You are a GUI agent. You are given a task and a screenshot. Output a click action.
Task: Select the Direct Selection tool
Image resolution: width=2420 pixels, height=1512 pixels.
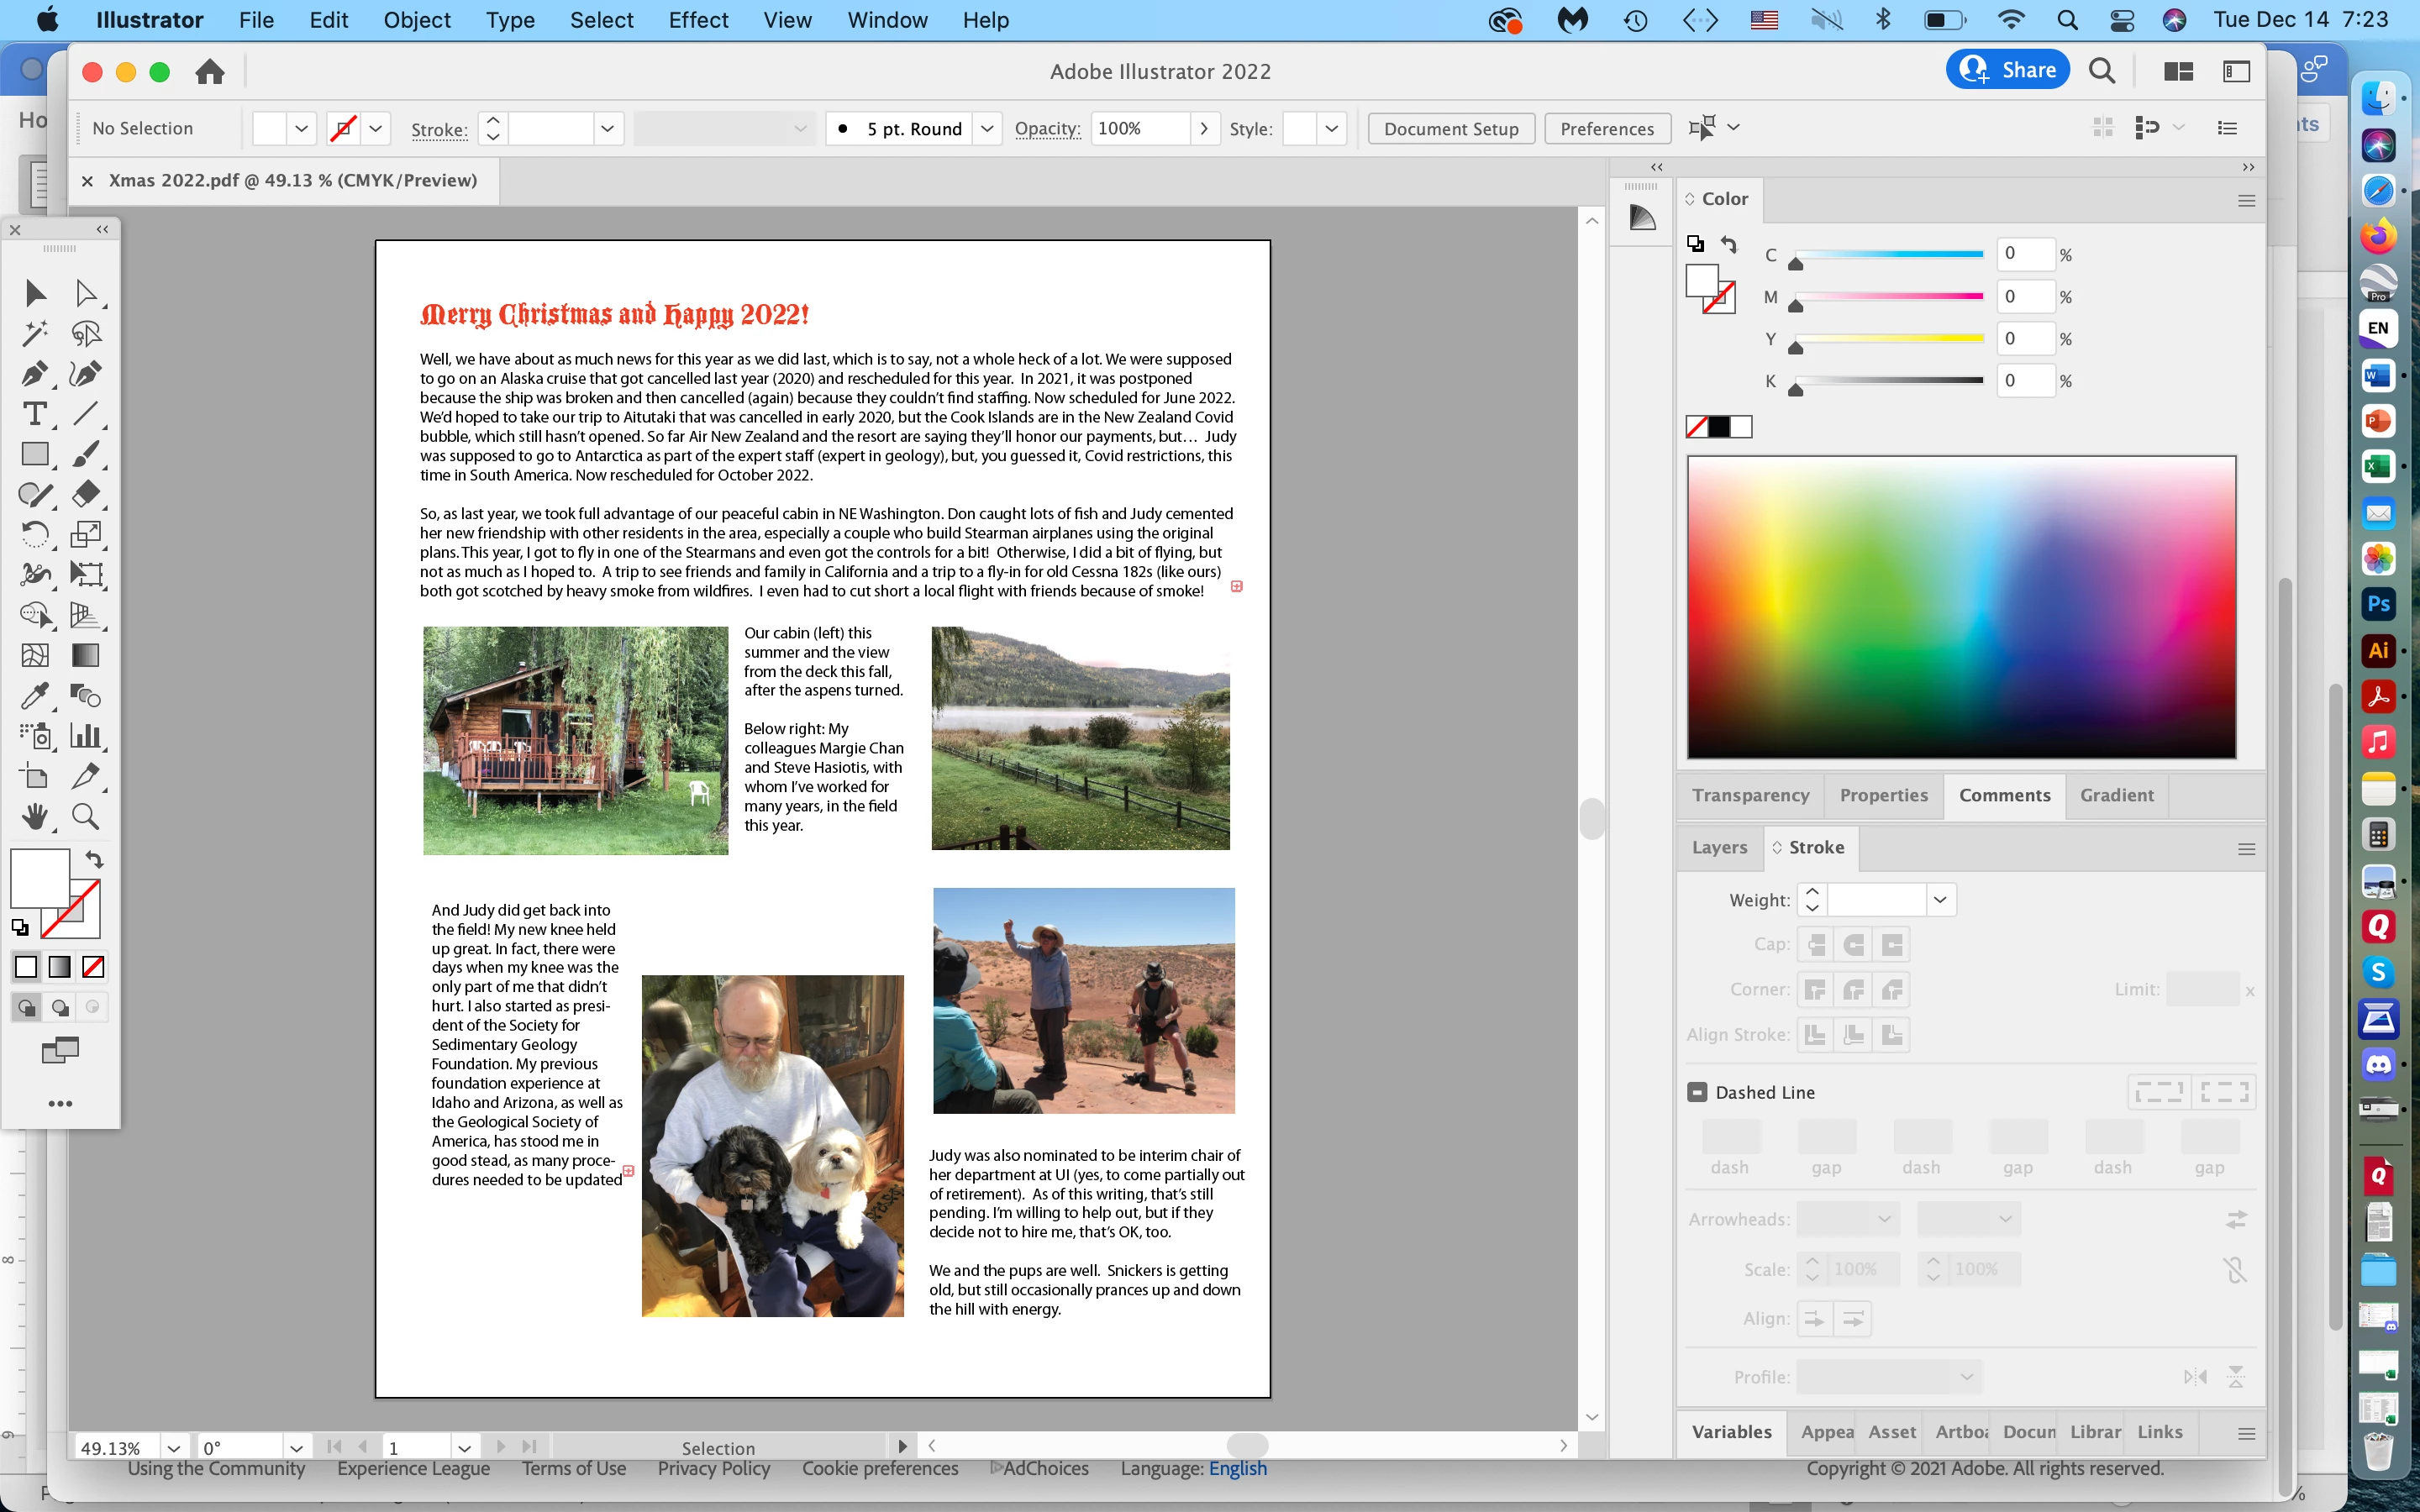pyautogui.click(x=86, y=293)
